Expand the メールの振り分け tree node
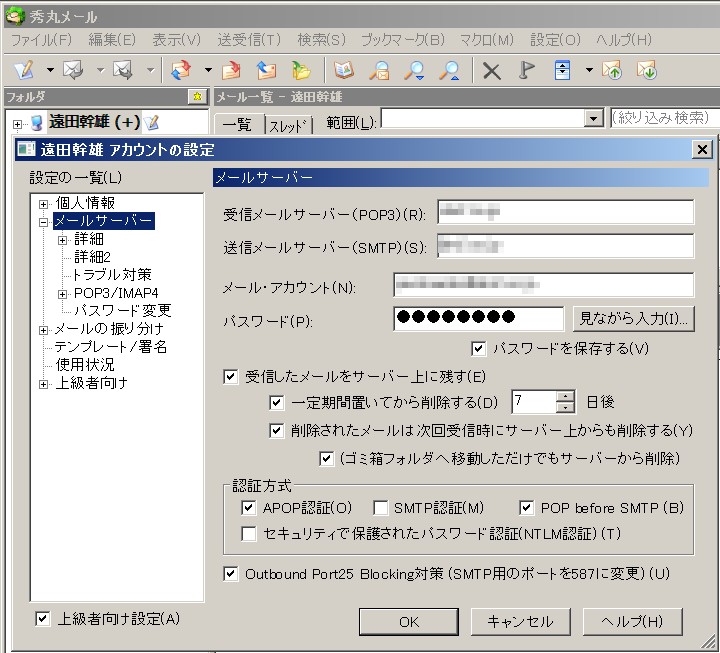The width and height of the screenshot is (720, 653). [x=44, y=330]
